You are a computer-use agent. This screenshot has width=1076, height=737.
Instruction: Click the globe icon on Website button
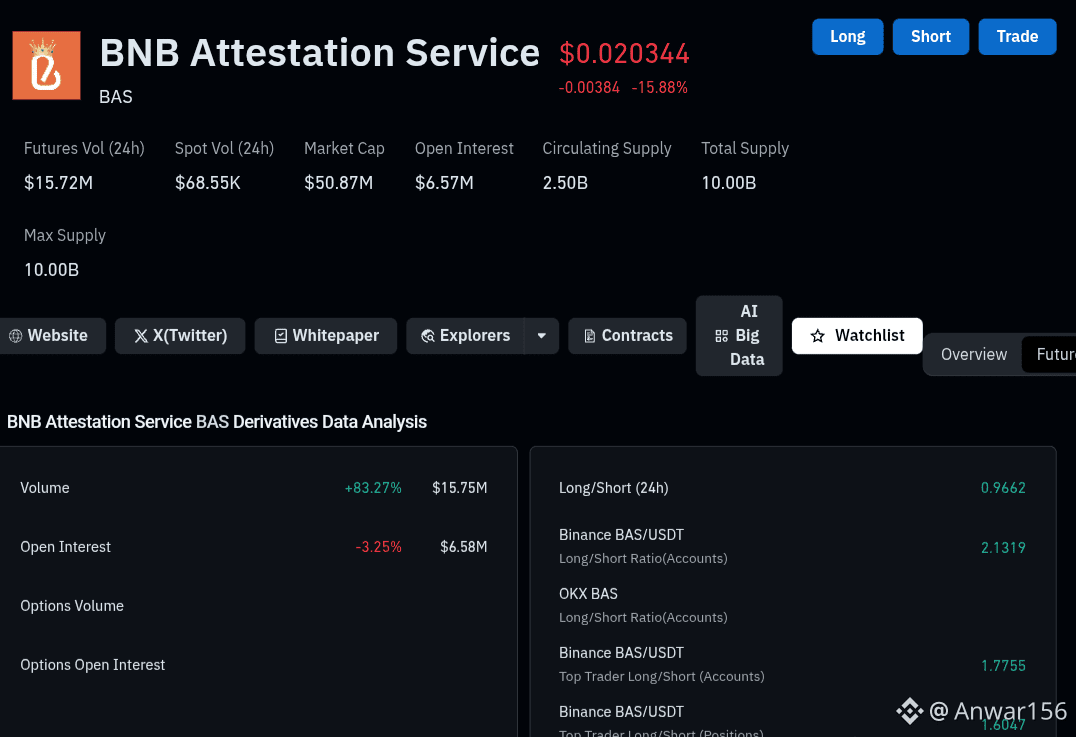[x=15, y=336]
